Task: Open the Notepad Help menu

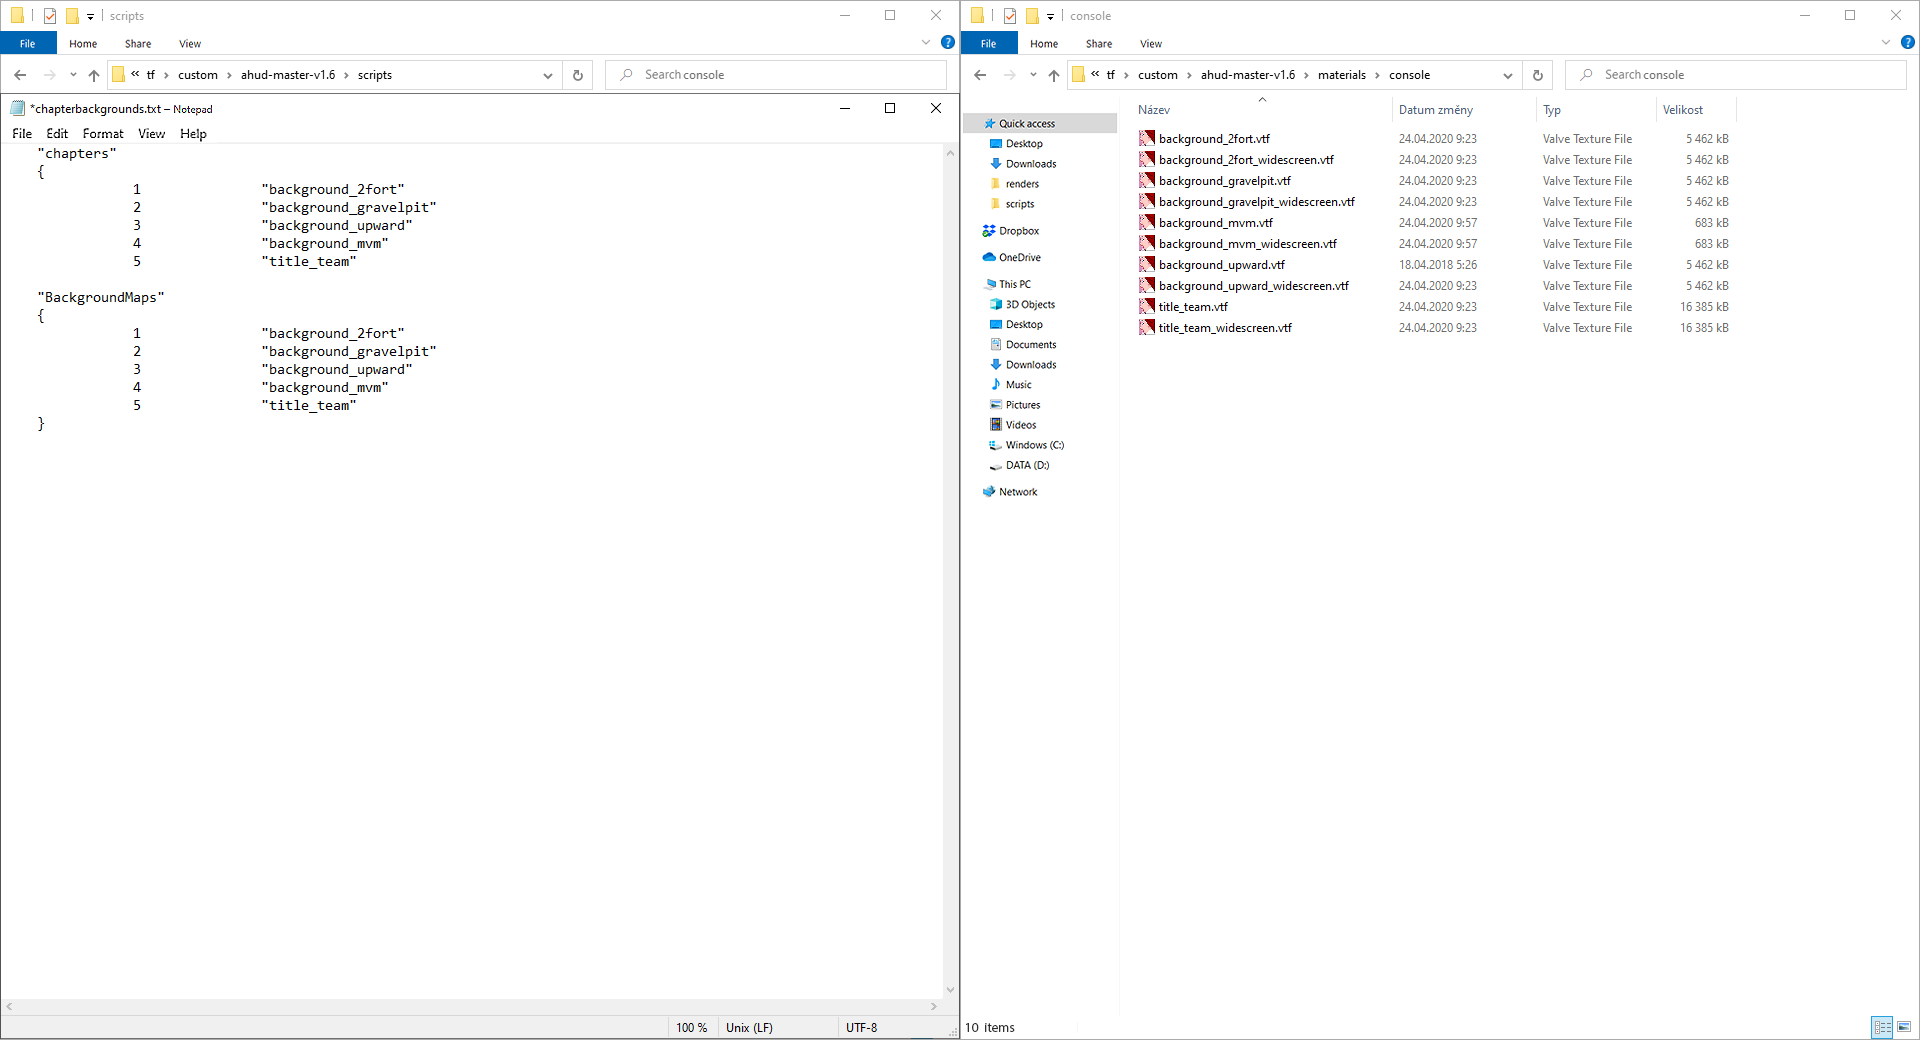Action: [193, 134]
